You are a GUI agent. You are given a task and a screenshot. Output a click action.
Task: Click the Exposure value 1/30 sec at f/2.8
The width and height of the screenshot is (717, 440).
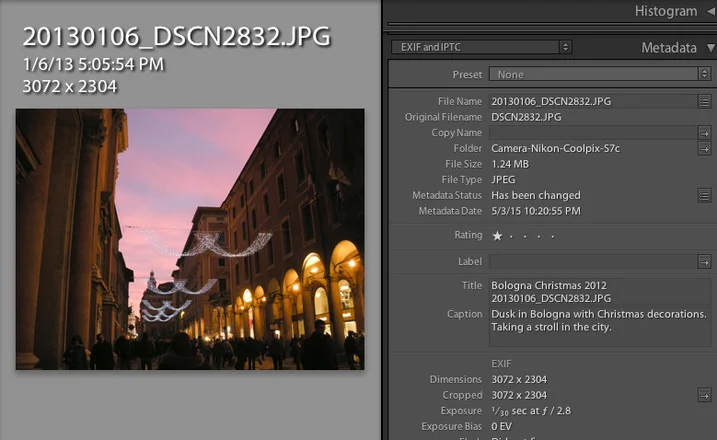[531, 411]
